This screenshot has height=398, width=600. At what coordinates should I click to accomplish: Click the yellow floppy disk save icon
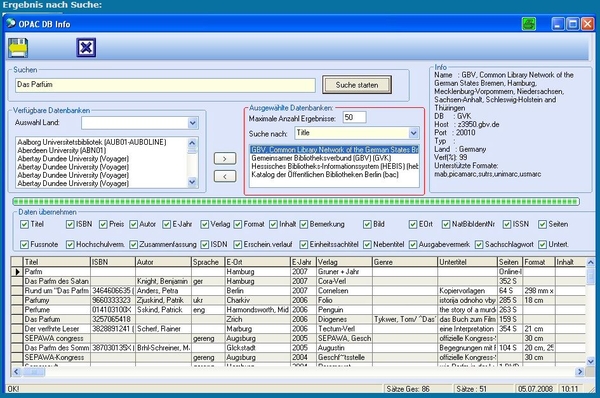click(18, 48)
